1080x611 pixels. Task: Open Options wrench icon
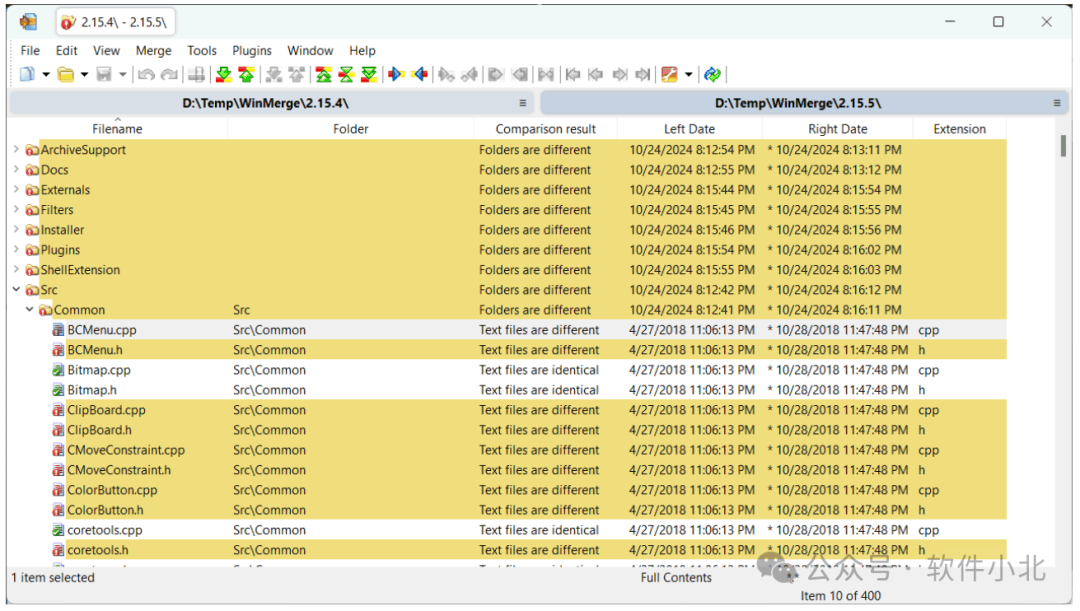click(x=669, y=74)
